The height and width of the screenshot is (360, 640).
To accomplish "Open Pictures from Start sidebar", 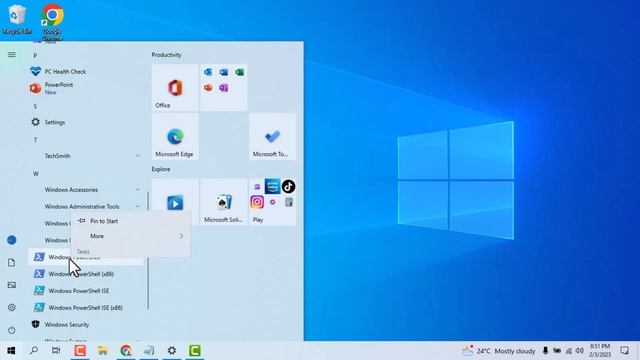I will (12, 285).
